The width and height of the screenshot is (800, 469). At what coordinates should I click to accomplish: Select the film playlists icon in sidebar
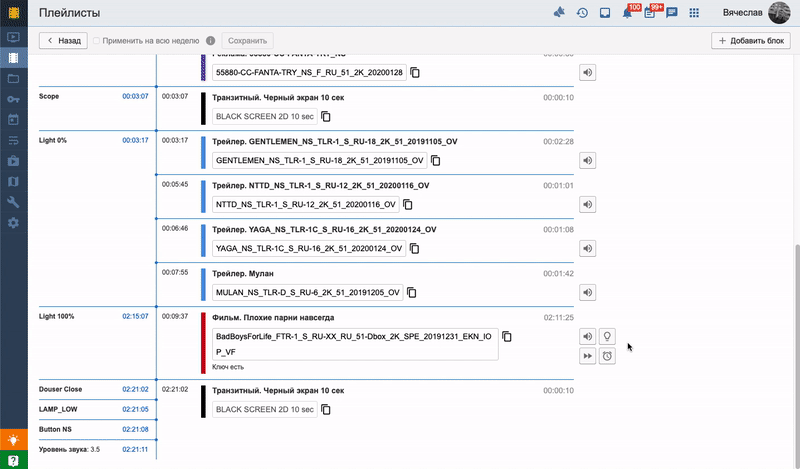pyautogui.click(x=14, y=58)
